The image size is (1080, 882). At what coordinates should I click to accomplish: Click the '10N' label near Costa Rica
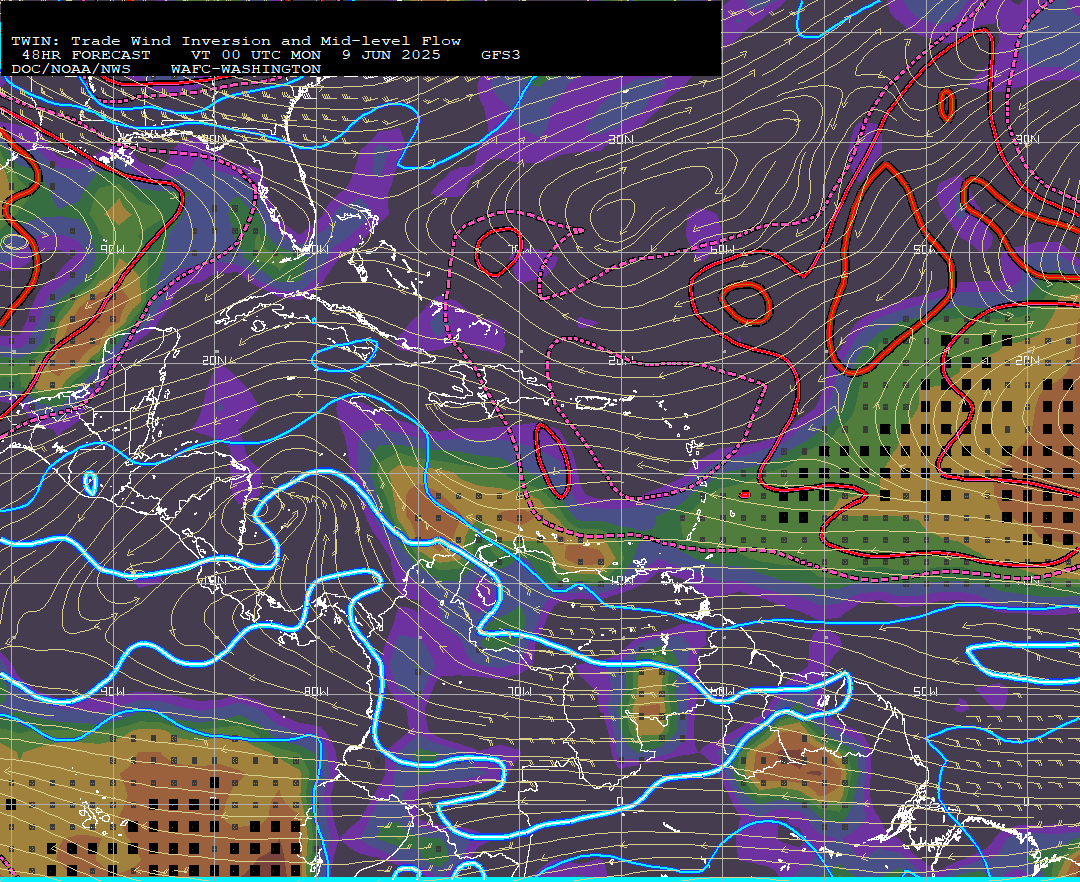pyautogui.click(x=214, y=580)
